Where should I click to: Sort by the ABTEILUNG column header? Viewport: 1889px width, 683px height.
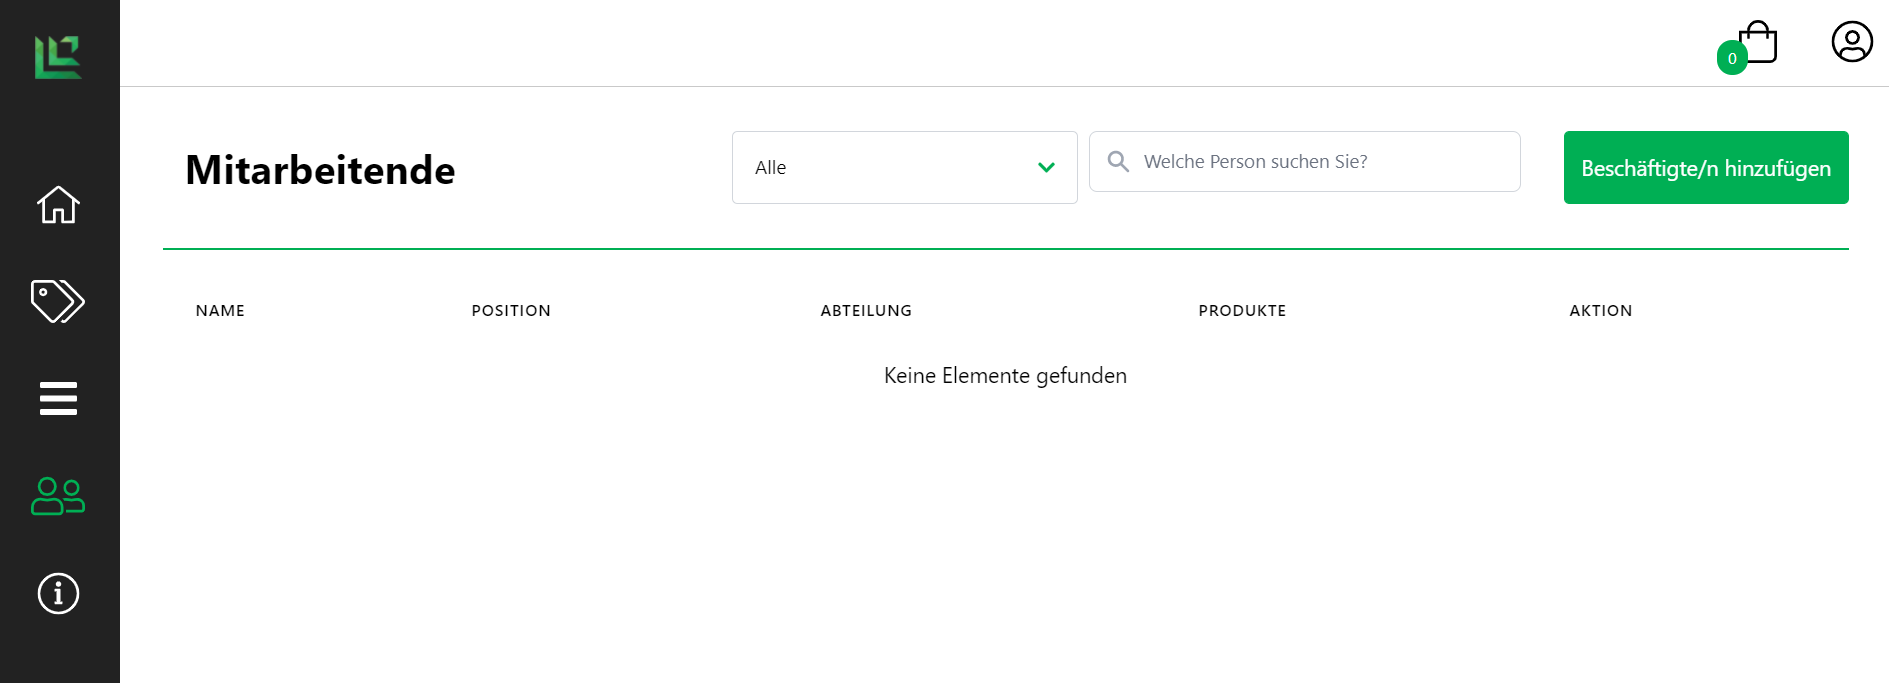point(866,311)
